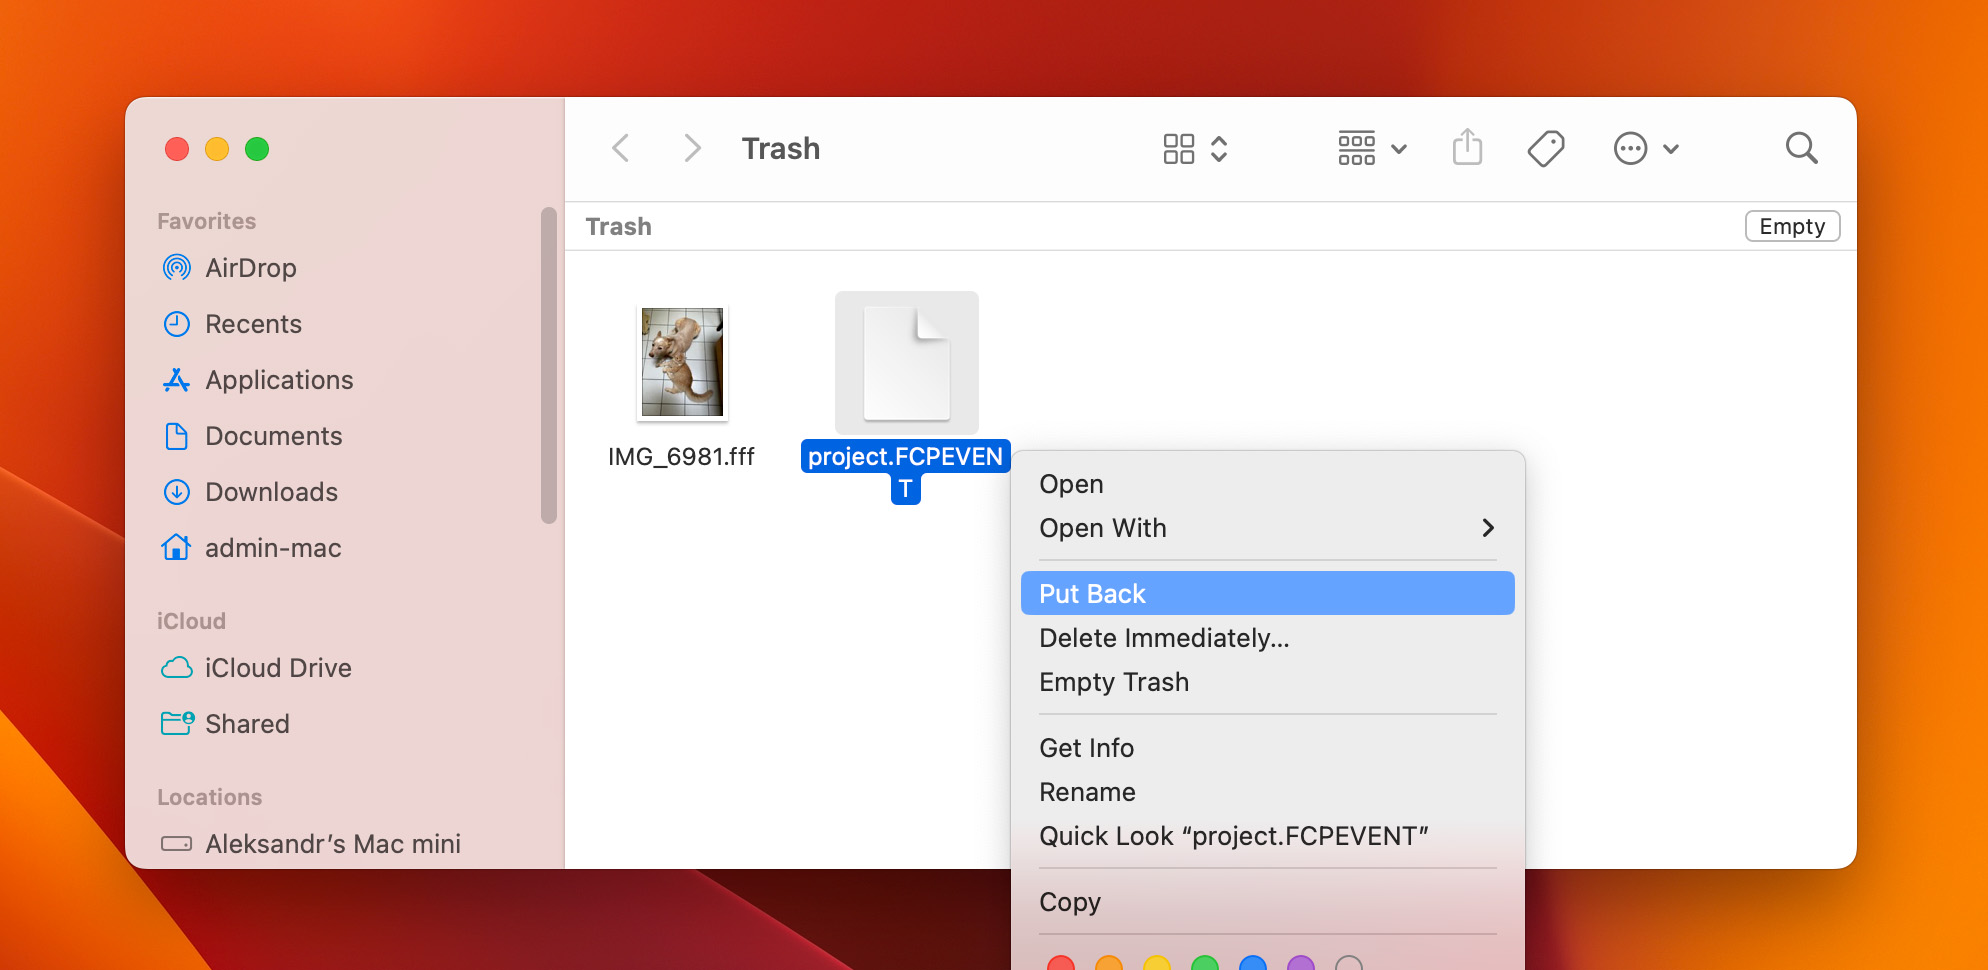The image size is (1988, 970).
Task: Open Downloads in the sidebar
Action: [x=250, y=492]
